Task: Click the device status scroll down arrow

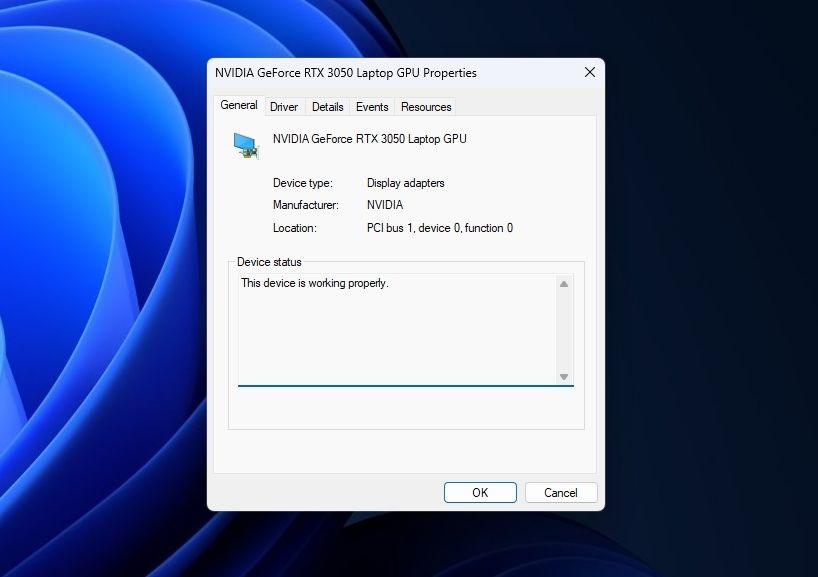Action: pos(564,377)
